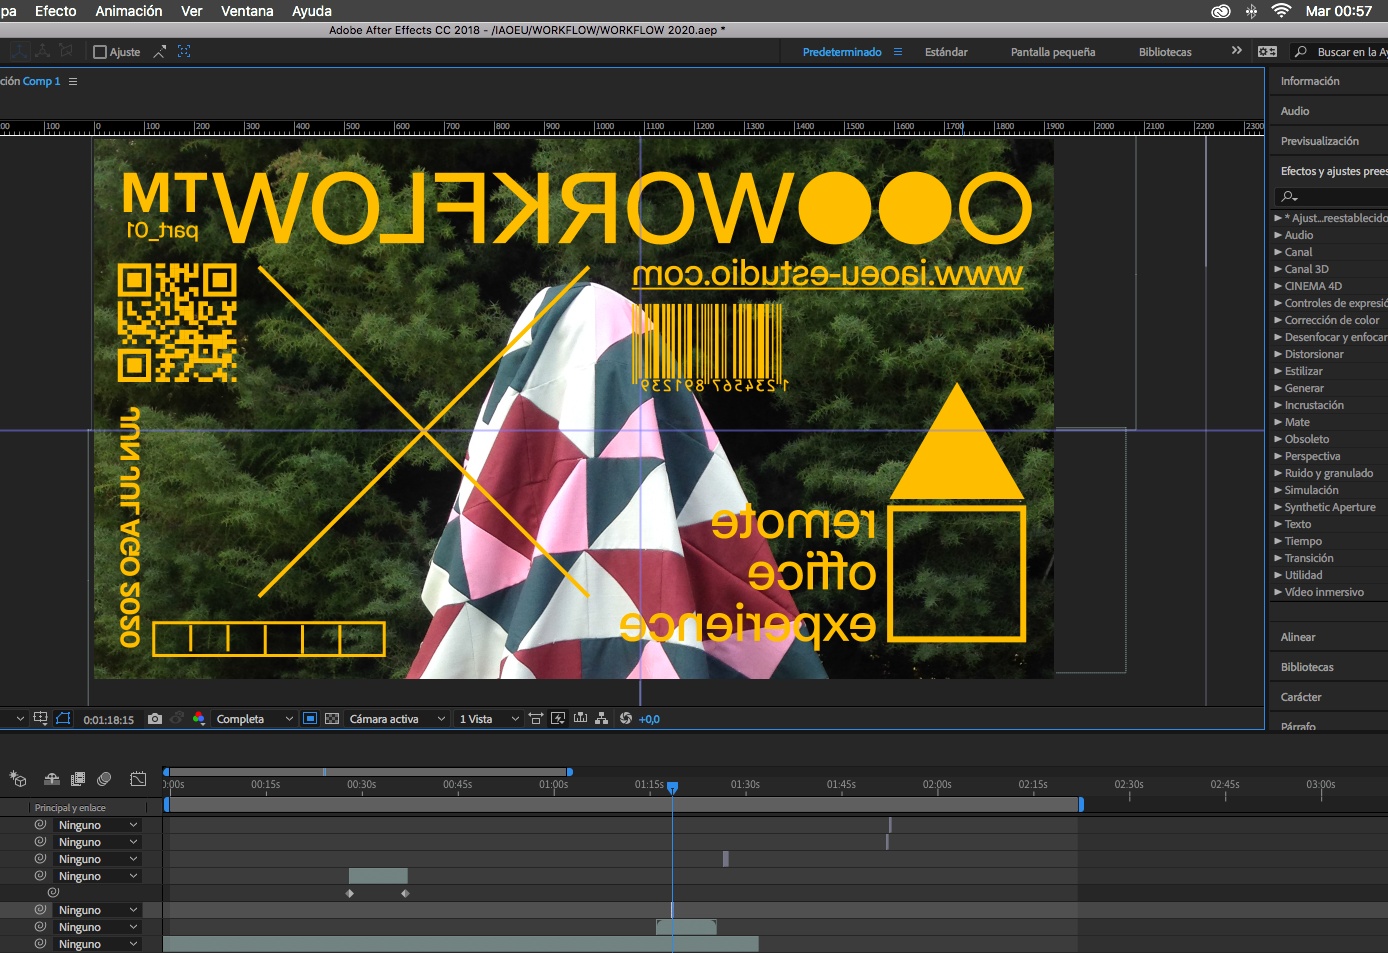Open the Bibliotecas side panel
Image resolution: width=1388 pixels, height=953 pixels.
point(1307,667)
